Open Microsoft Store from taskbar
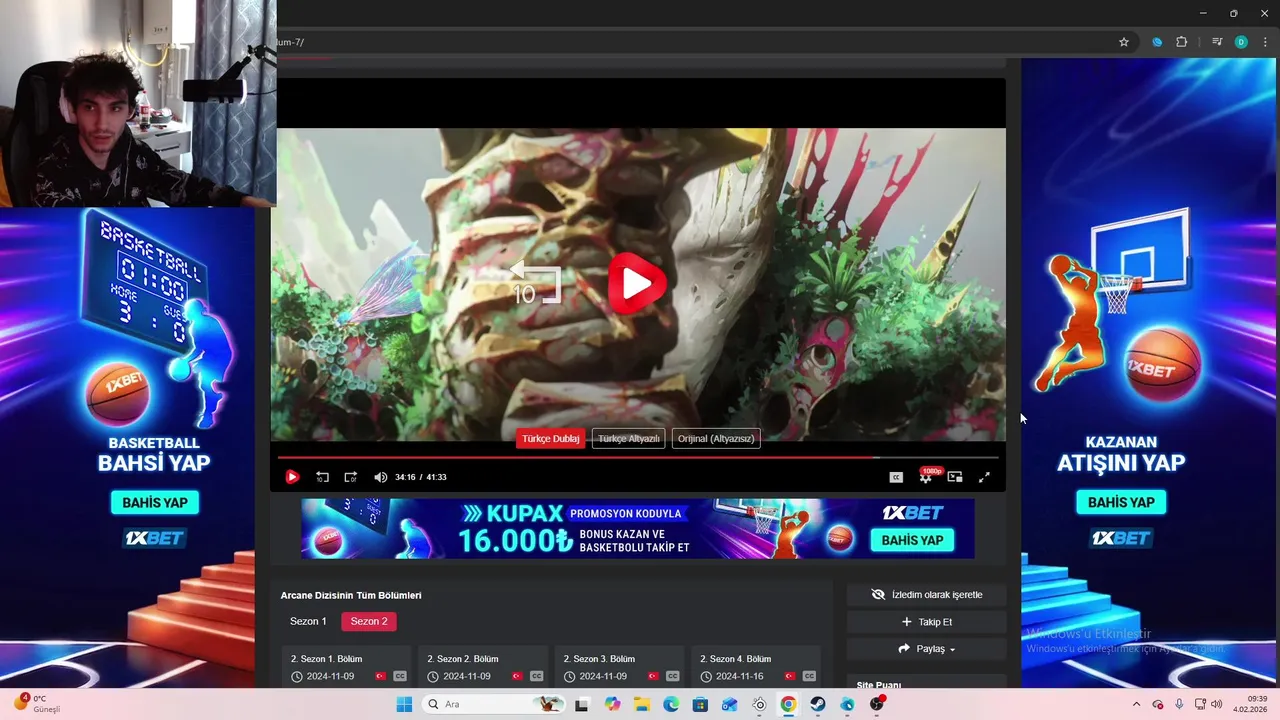The width and height of the screenshot is (1280, 720). pyautogui.click(x=700, y=704)
